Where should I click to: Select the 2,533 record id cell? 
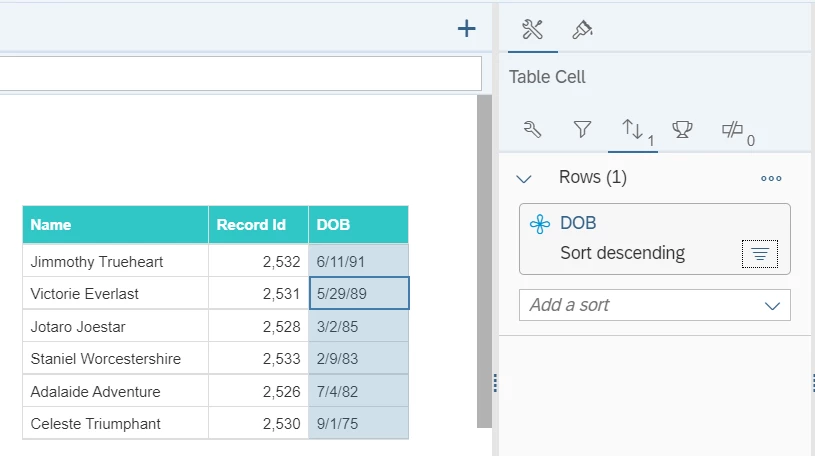[258, 359]
